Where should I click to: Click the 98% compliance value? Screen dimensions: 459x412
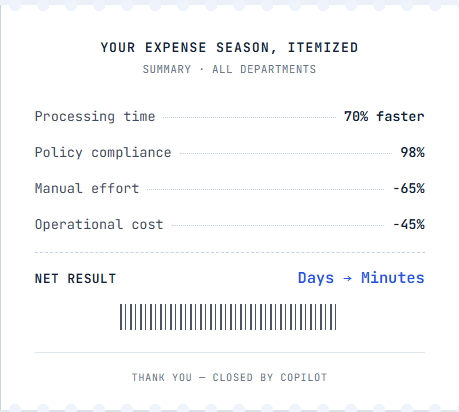(x=412, y=152)
